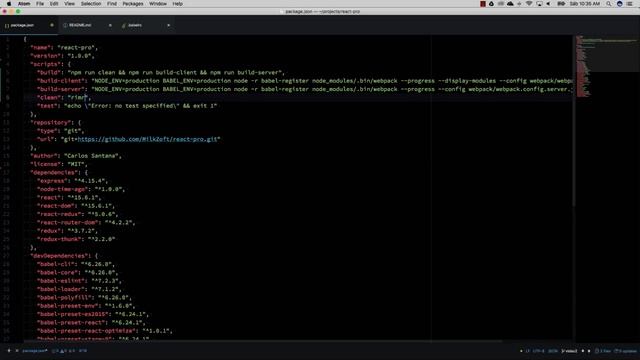Click the "babel-preset-env" dependency line

pos(86,306)
